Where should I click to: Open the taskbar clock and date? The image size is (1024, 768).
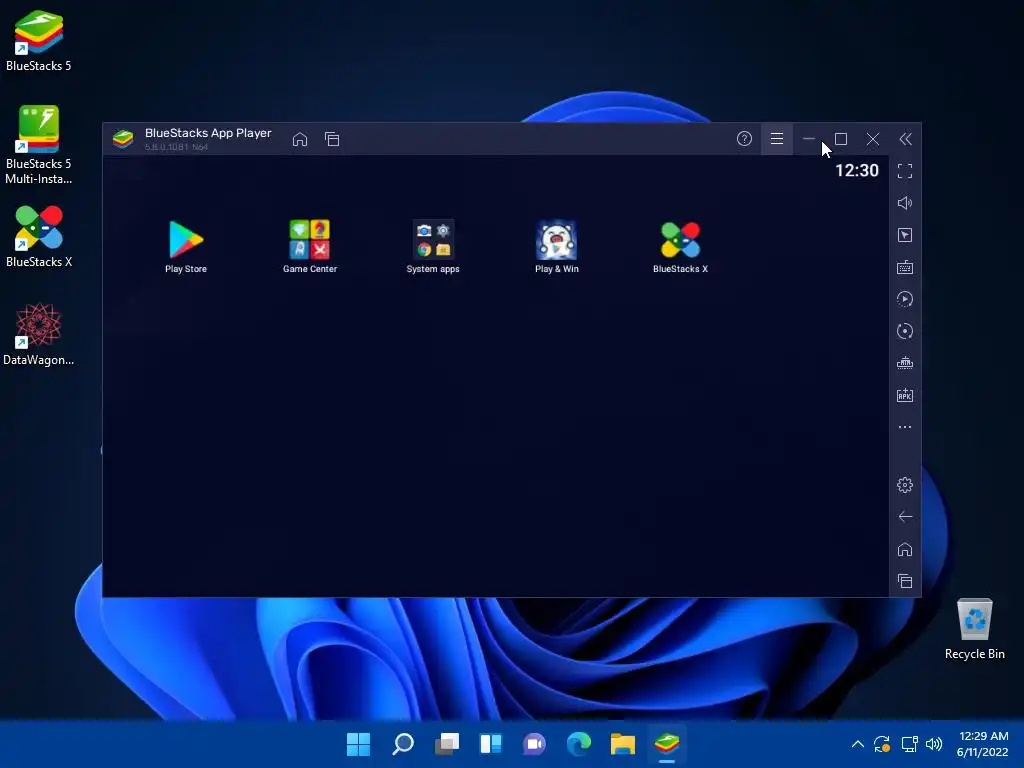(983, 744)
